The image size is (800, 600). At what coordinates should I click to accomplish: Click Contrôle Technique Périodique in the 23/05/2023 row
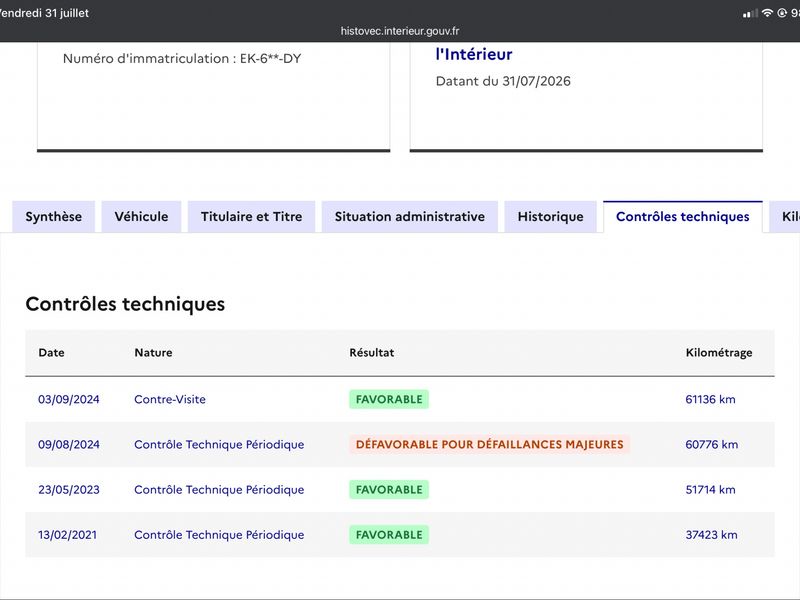tap(219, 490)
